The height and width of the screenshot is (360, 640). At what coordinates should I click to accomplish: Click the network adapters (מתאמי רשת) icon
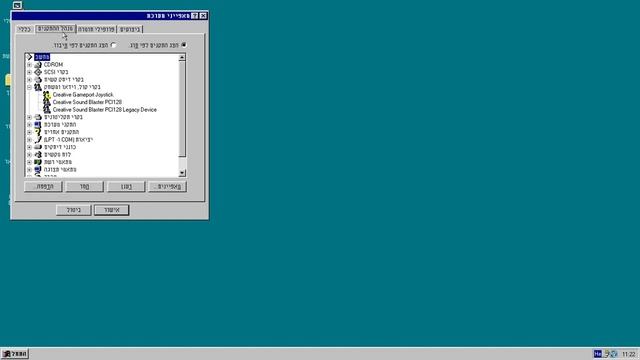point(38,162)
